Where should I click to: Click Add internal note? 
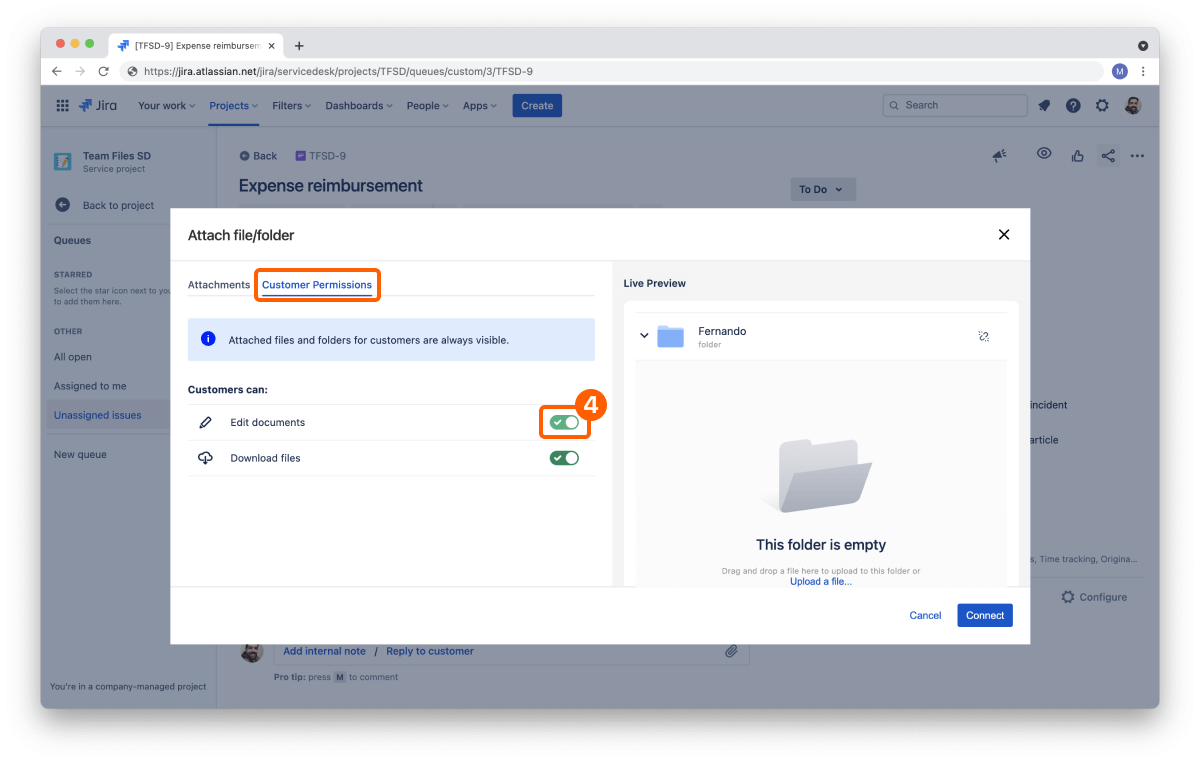(325, 651)
